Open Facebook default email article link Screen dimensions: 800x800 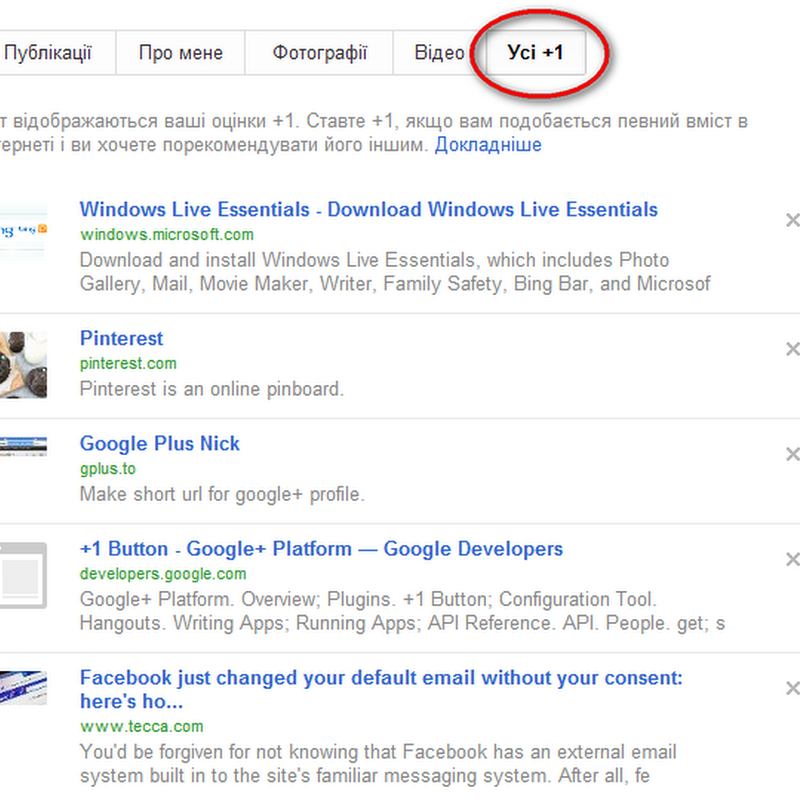(381, 689)
